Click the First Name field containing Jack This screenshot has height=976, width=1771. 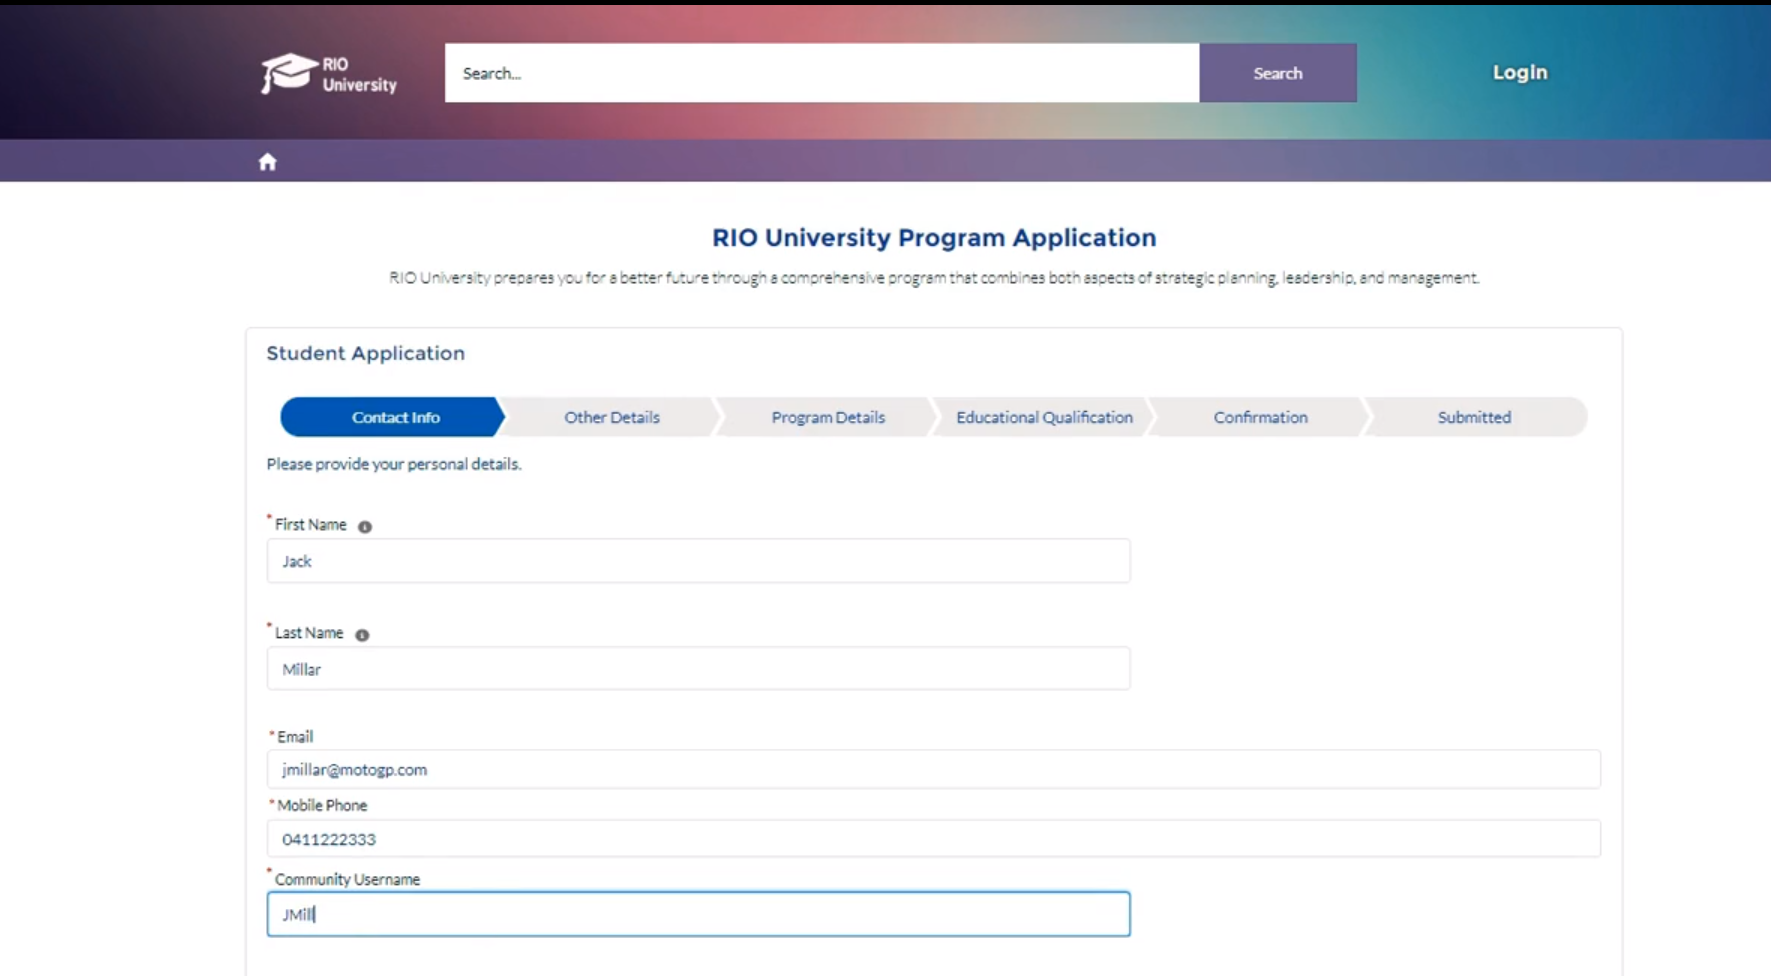(698, 561)
